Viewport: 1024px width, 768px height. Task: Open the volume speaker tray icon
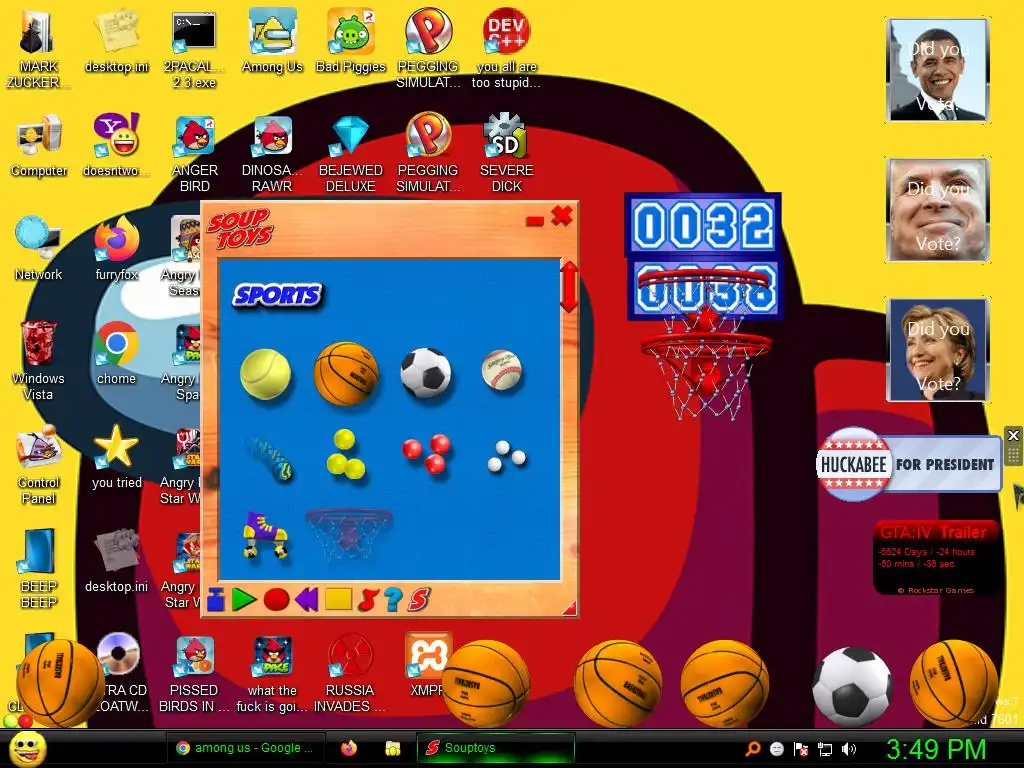[849, 748]
